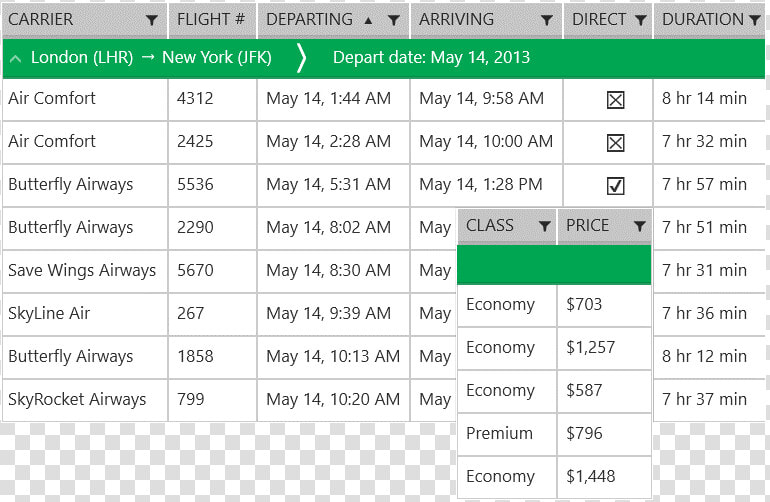Open the CLASS column filter icon
Viewport: 770px width, 502px height.
coord(544,226)
